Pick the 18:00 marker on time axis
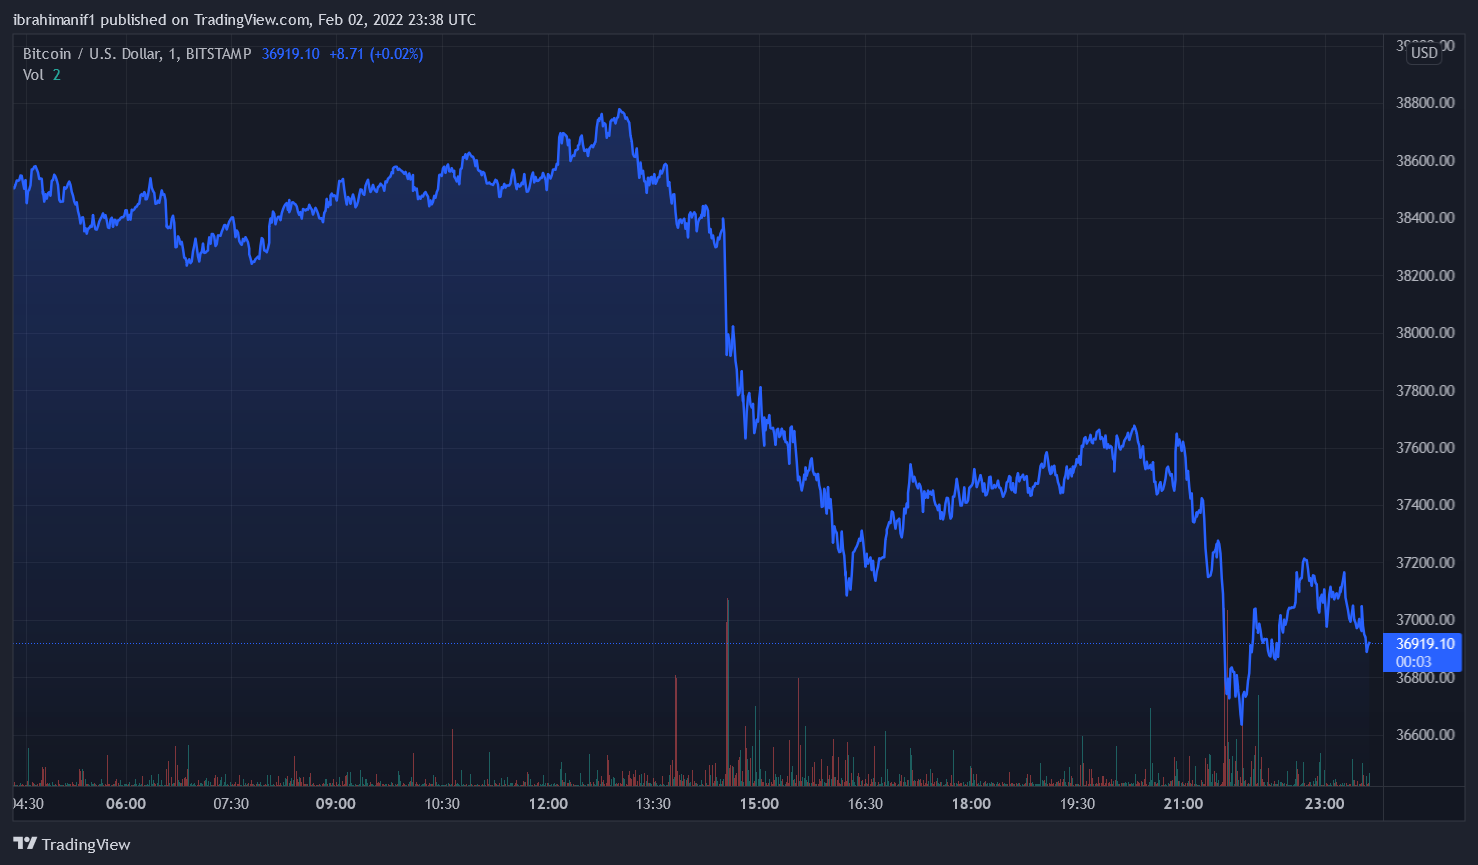 [x=971, y=804]
